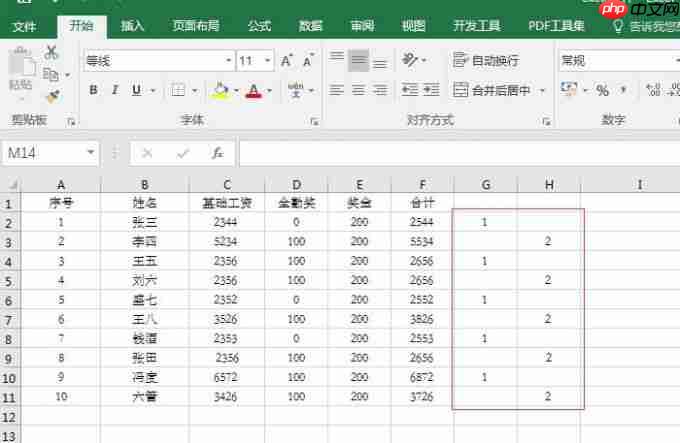Image resolution: width=680 pixels, height=443 pixels.
Task: Switch to 公式 Formulas tab
Action: [259, 26]
